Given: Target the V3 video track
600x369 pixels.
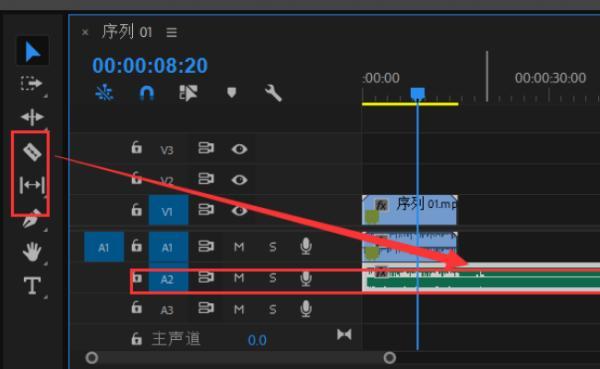Looking at the screenshot, I should coord(167,150).
